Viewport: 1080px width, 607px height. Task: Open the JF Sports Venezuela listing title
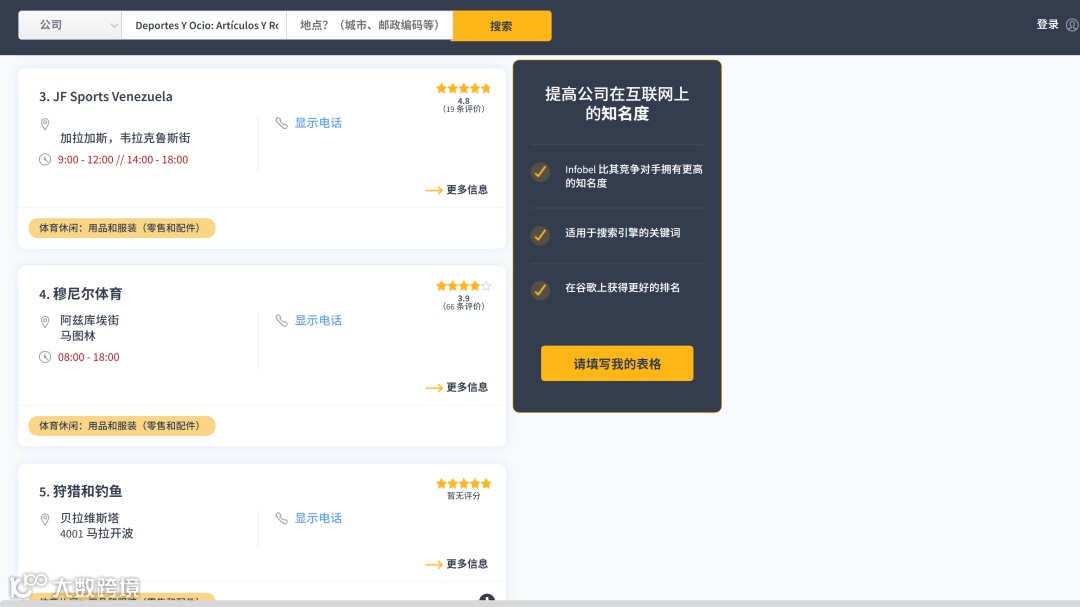point(105,96)
